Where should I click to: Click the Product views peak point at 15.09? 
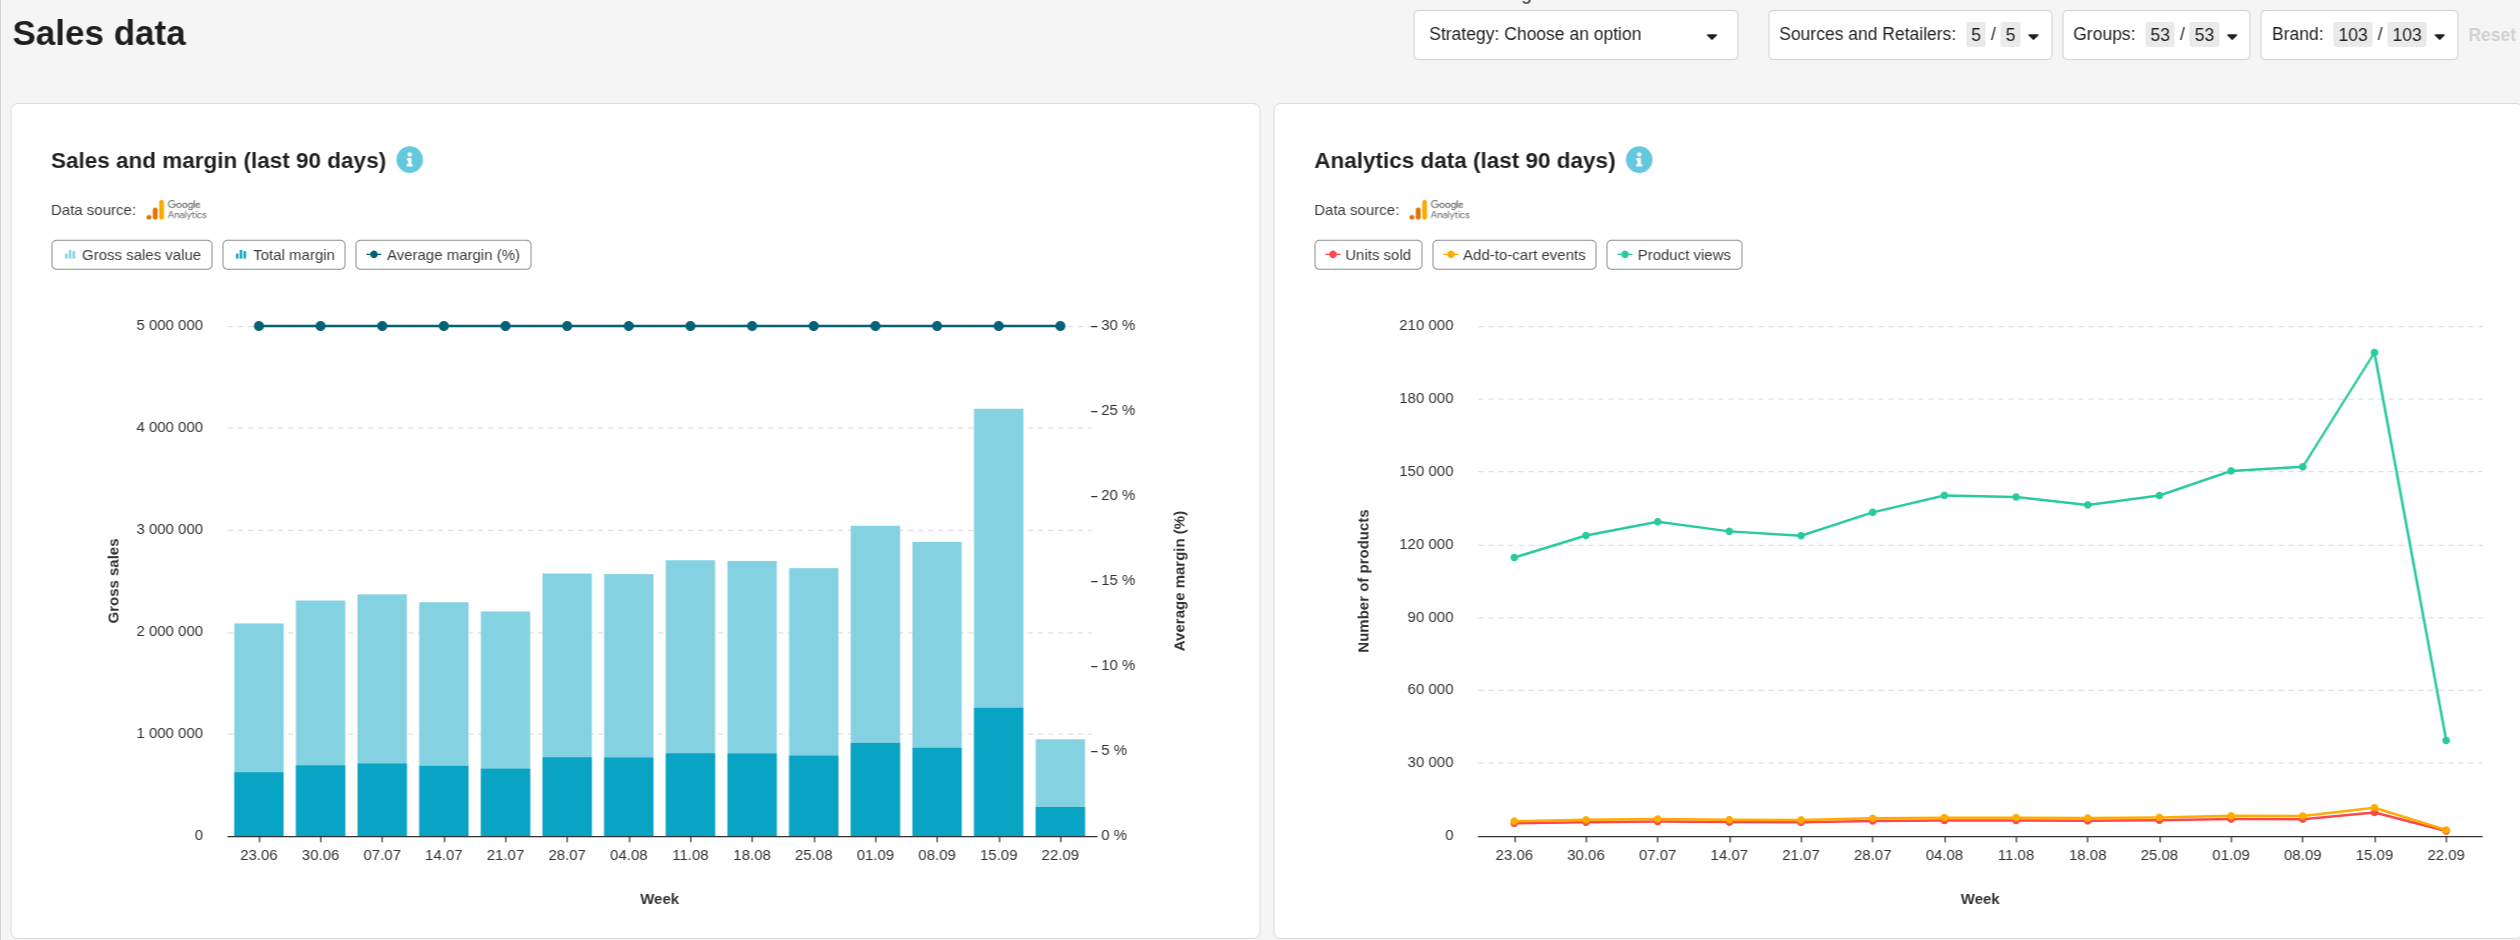coord(2374,353)
